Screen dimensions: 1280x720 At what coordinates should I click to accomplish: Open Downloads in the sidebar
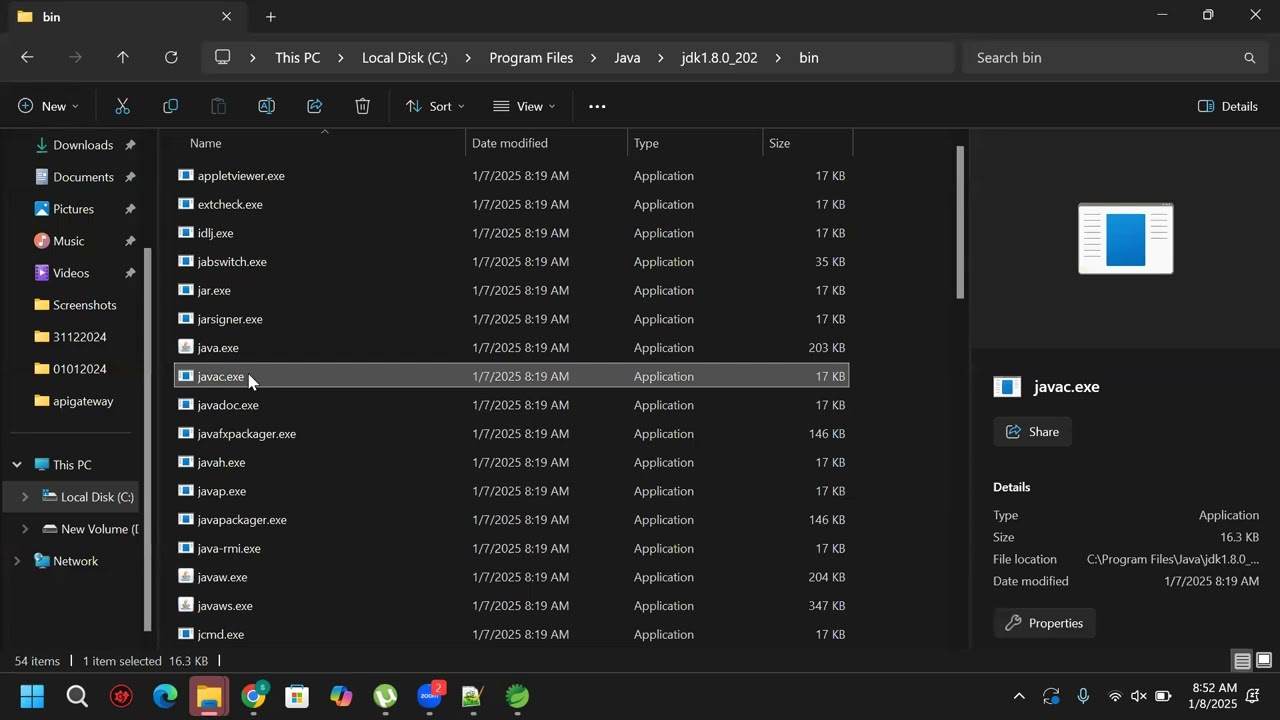pyautogui.click(x=83, y=145)
